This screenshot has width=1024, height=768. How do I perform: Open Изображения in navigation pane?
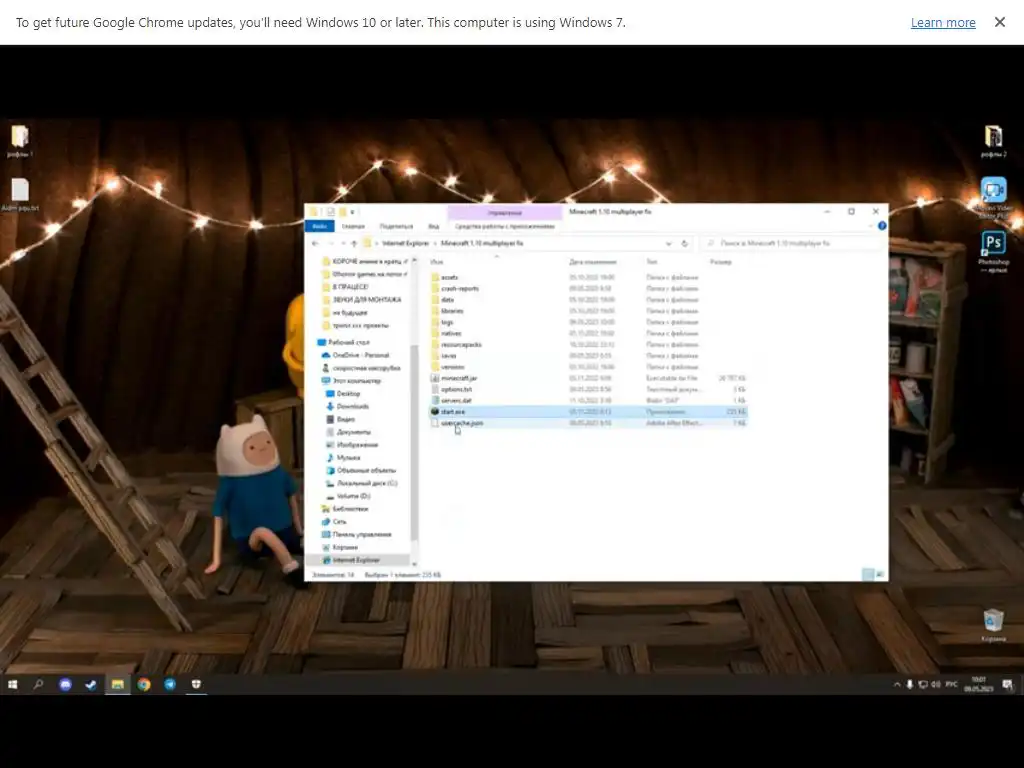[357, 445]
